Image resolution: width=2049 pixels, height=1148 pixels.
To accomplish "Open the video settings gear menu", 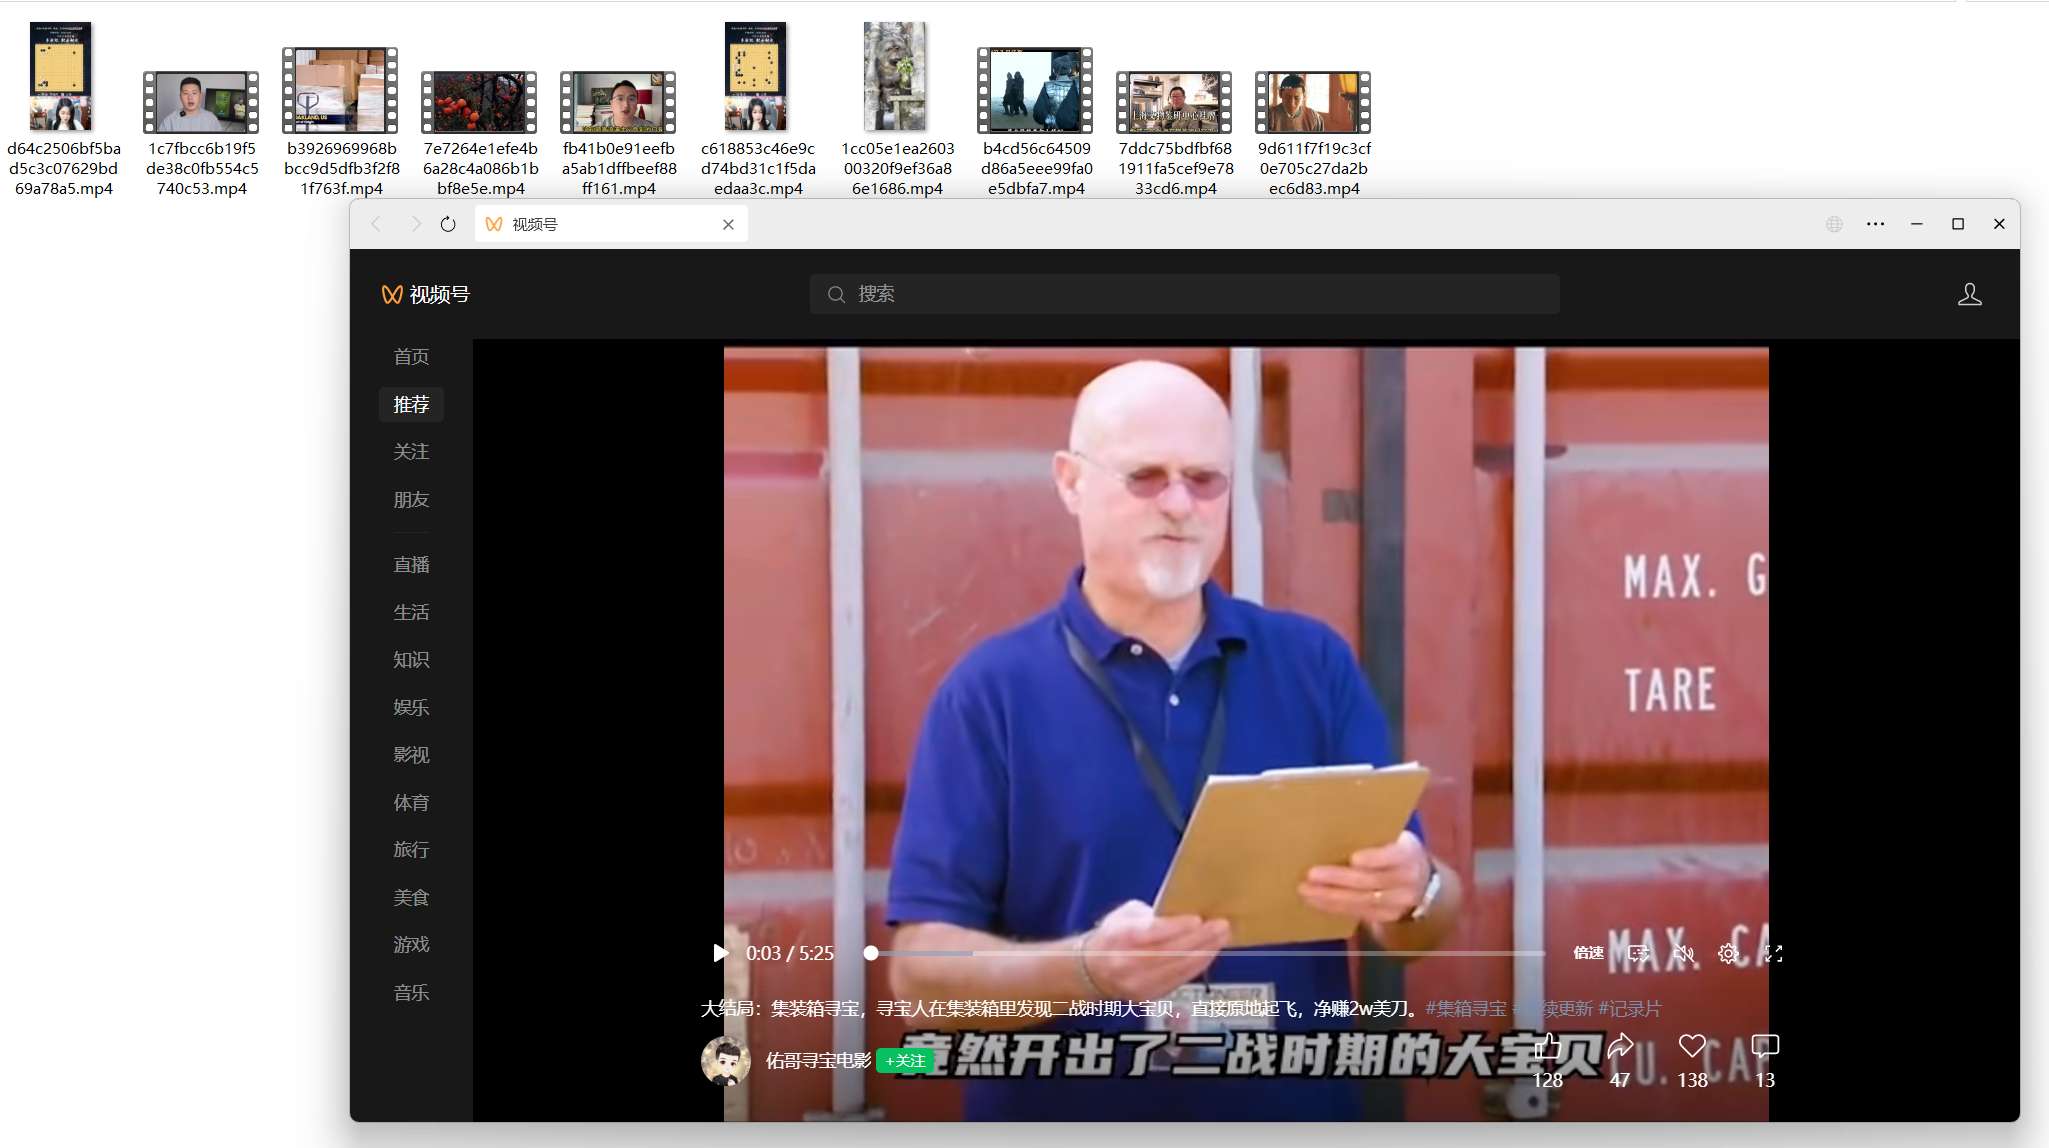I will point(1729,953).
